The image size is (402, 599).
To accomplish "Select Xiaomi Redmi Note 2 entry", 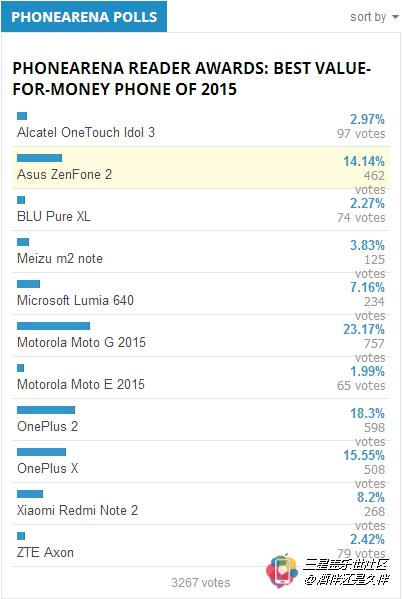I will (x=201, y=504).
